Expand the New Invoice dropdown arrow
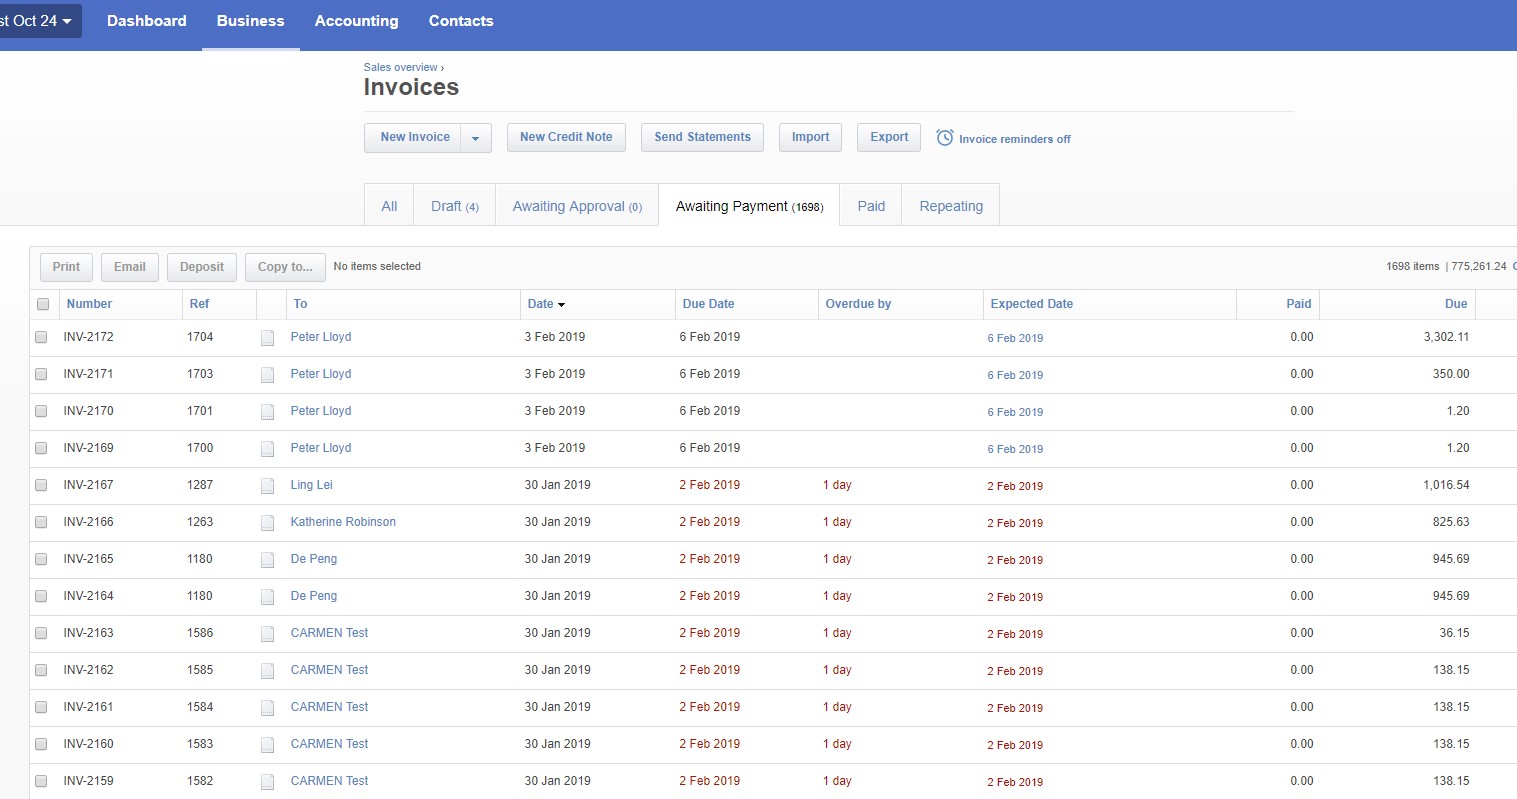1517x799 pixels. point(476,138)
